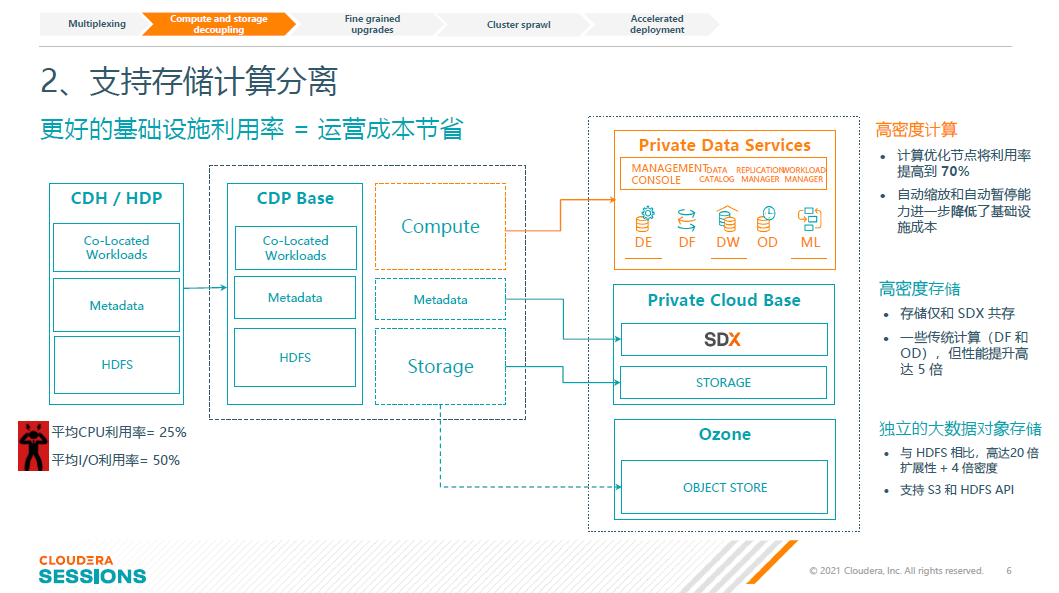The height and width of the screenshot is (593, 1059).
Task: Select the Ozone heading
Action: coord(725,434)
